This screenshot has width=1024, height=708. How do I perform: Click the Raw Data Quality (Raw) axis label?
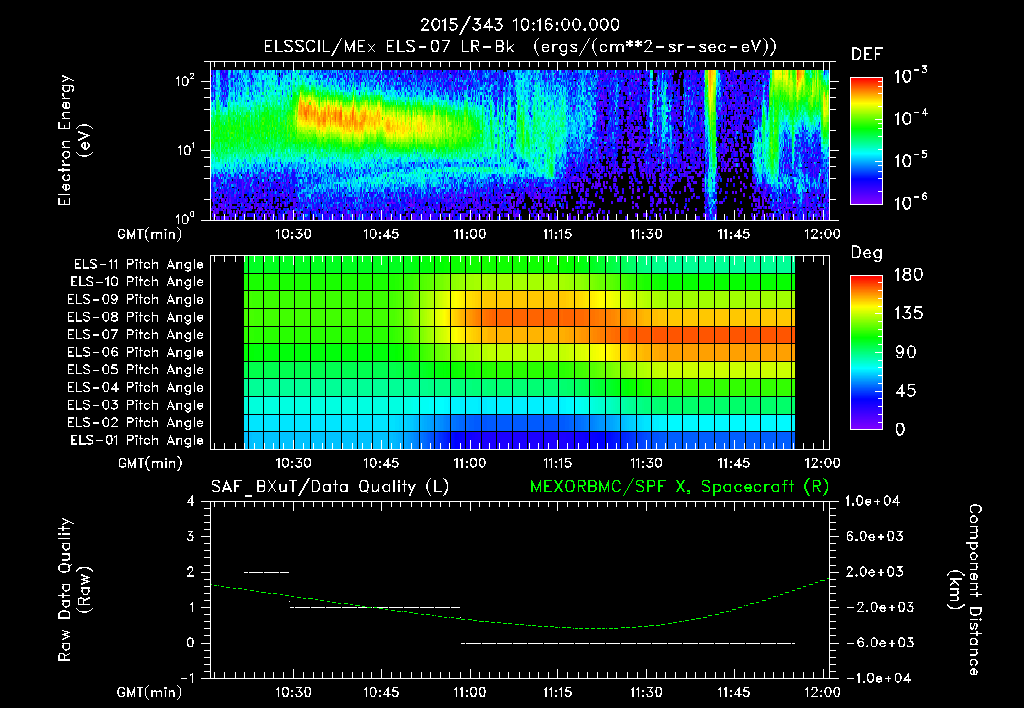point(73,590)
